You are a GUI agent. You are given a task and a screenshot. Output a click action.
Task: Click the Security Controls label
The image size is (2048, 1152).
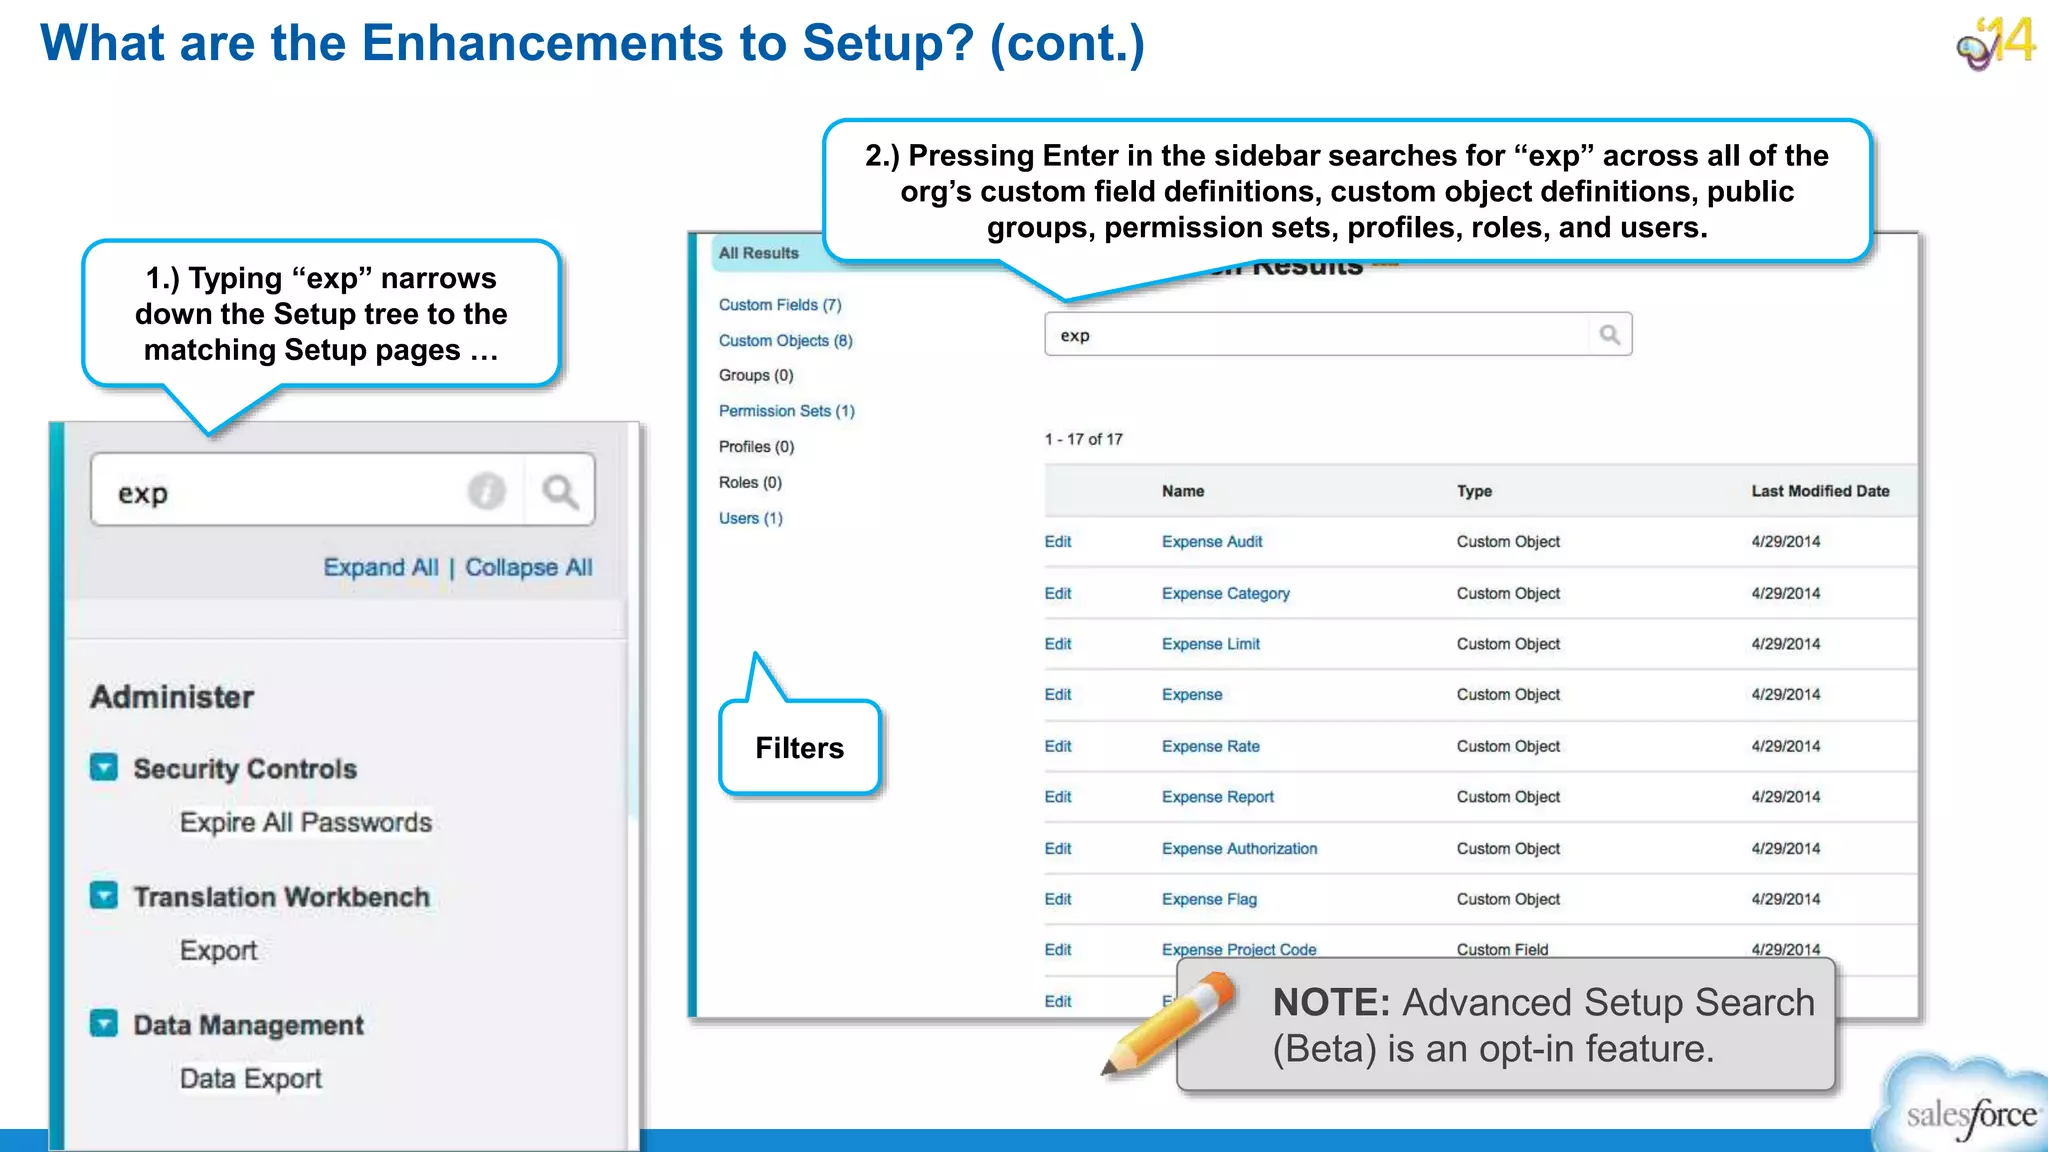245,768
